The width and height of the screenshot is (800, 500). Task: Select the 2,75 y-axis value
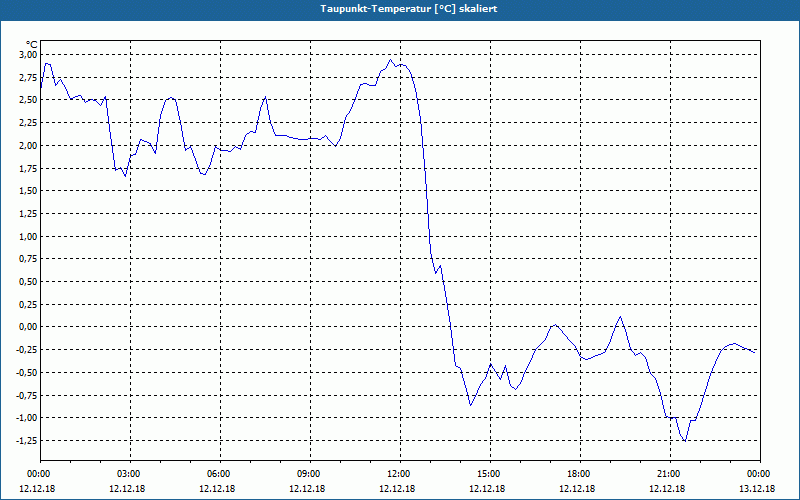(x=29, y=78)
